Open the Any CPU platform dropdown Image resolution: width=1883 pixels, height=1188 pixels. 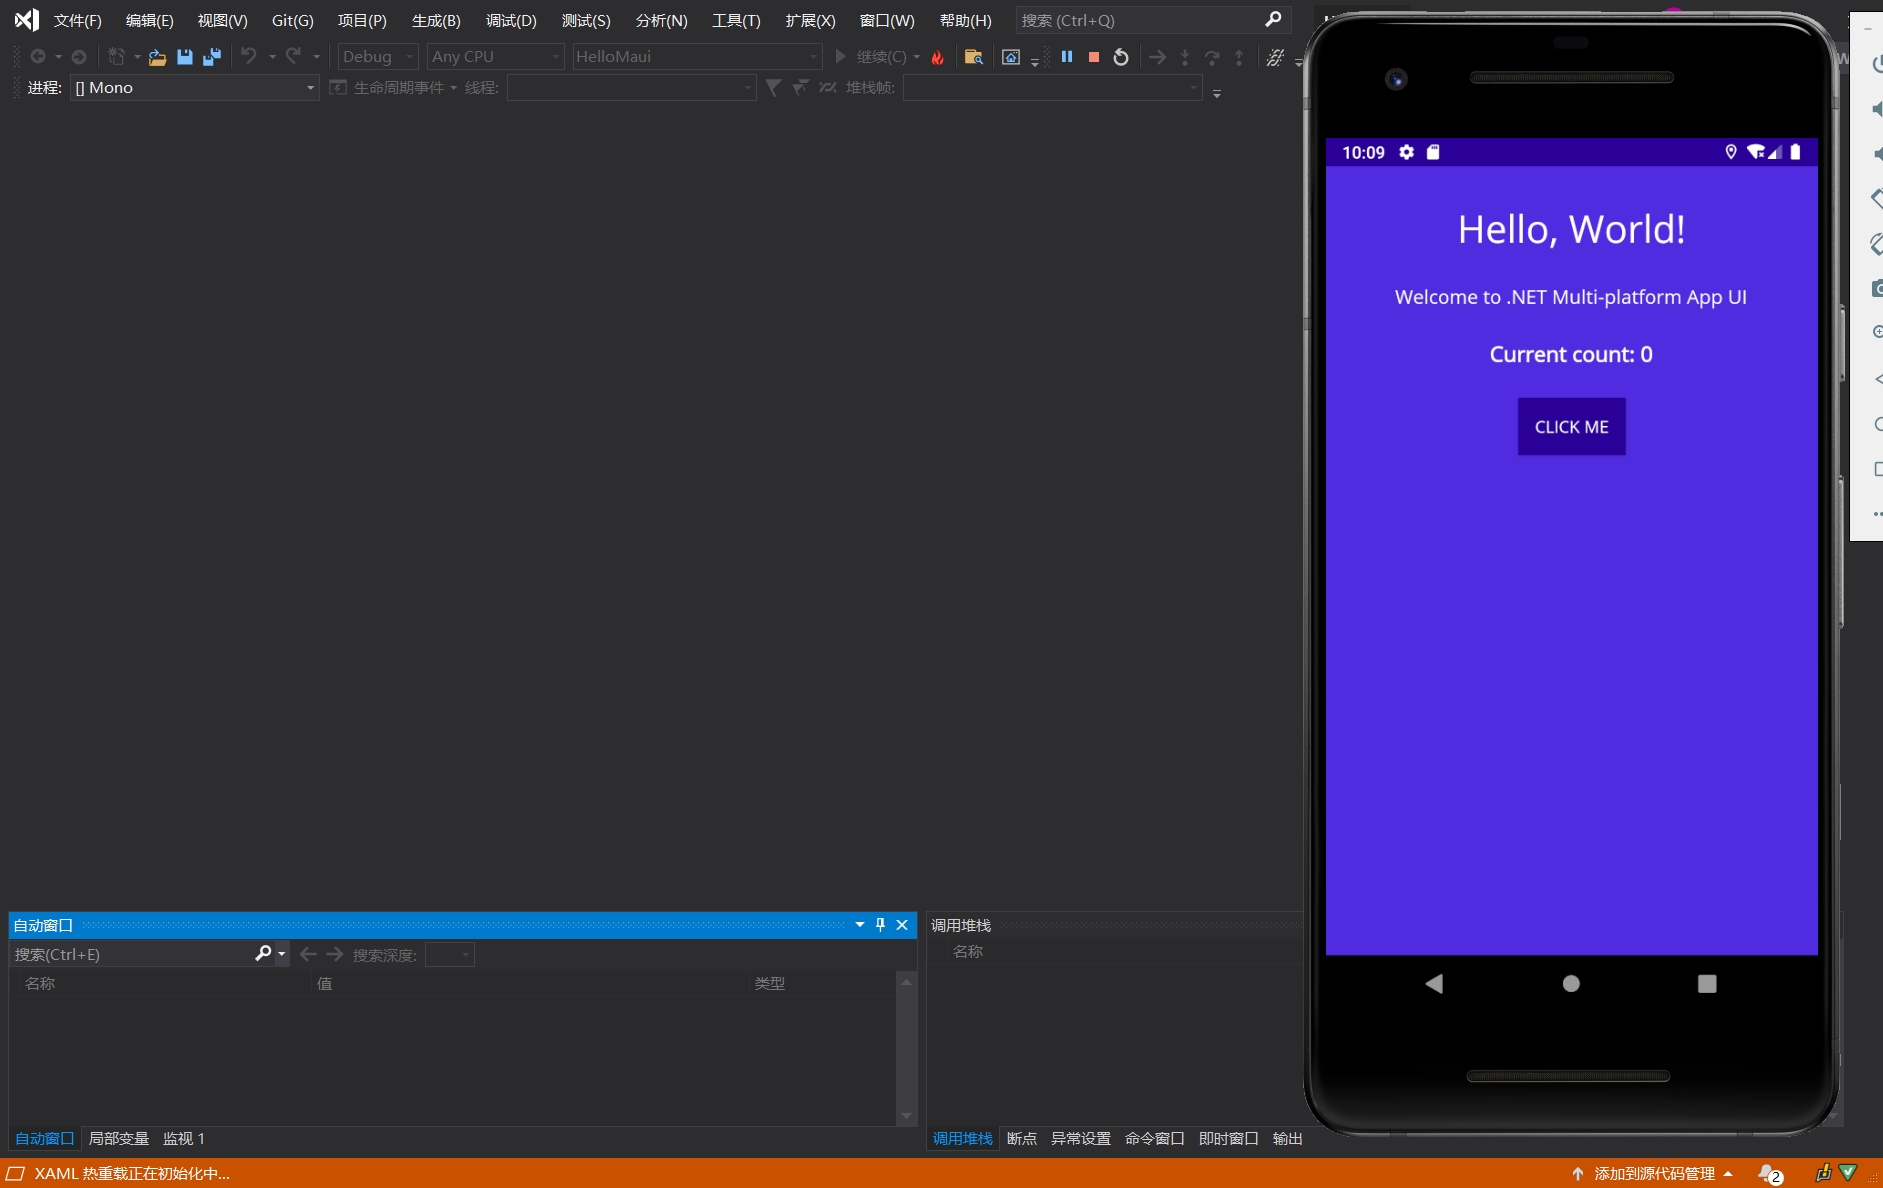point(495,57)
